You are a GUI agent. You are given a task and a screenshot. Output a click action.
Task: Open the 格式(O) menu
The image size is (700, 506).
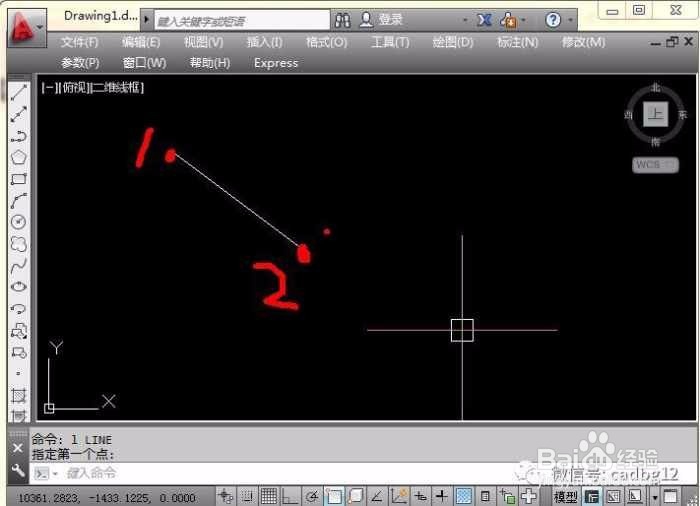coord(326,42)
